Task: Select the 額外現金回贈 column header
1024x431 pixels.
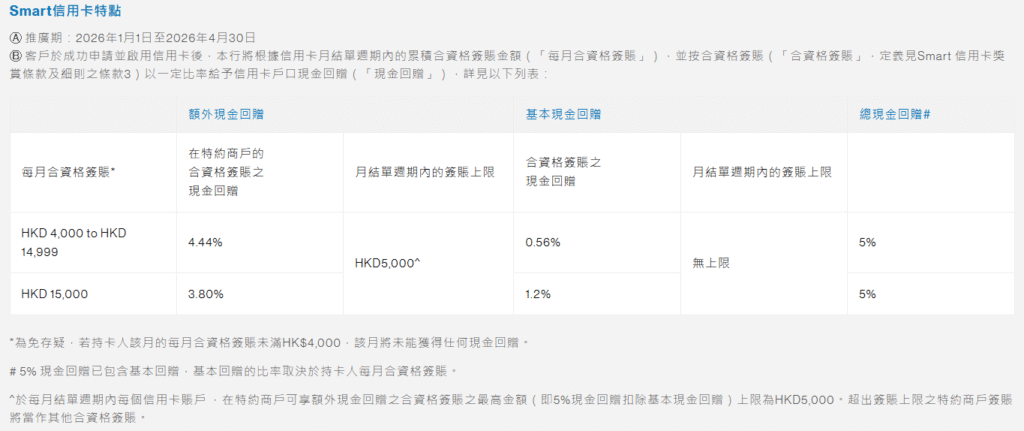Action: [219, 114]
